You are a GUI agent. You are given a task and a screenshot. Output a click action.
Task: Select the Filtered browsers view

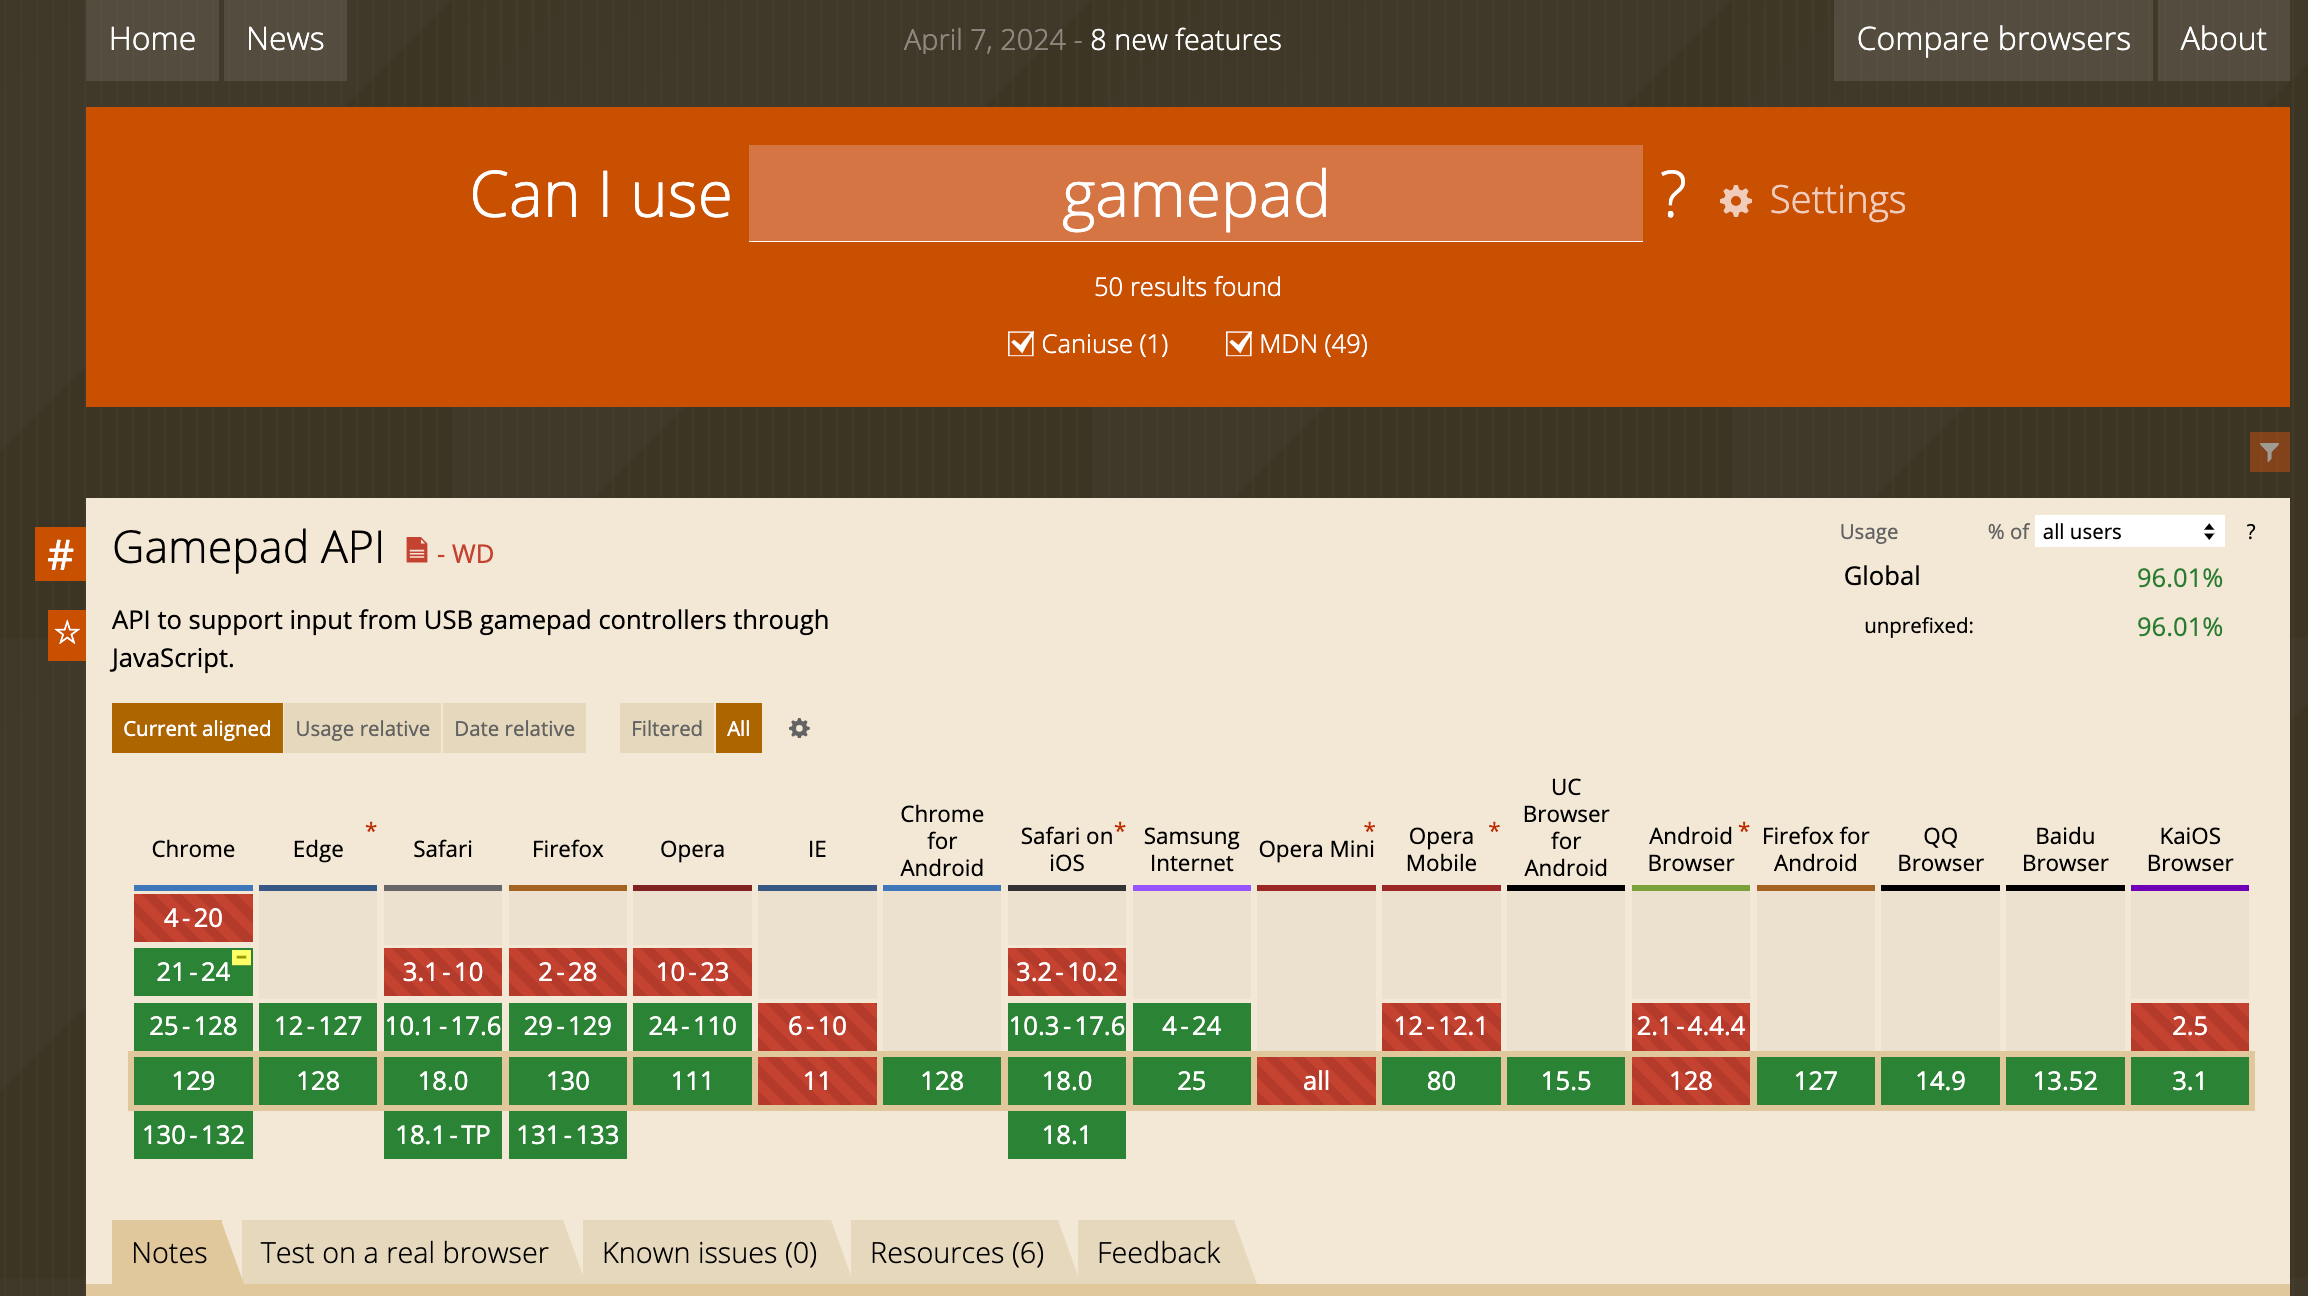(666, 728)
